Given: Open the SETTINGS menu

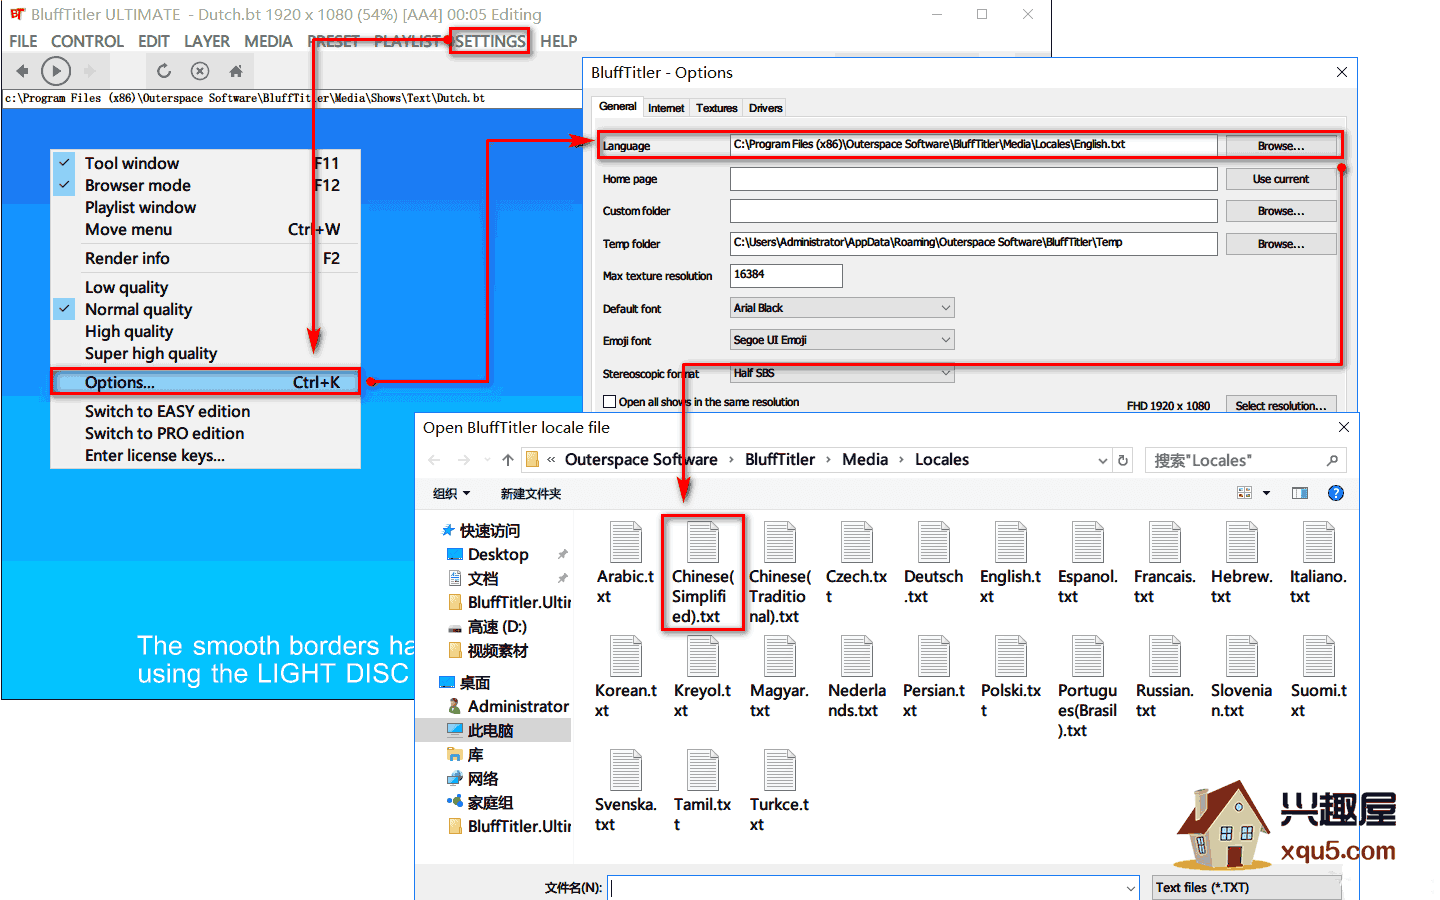Looking at the screenshot, I should tap(490, 41).
